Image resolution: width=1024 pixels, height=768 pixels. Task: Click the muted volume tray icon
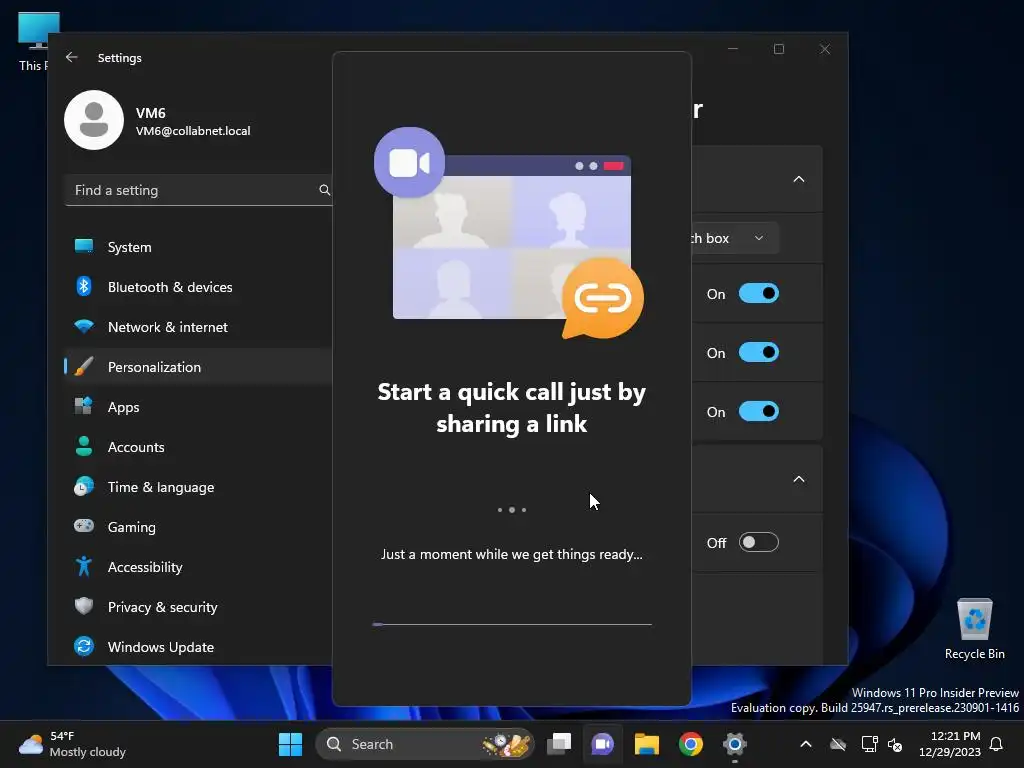(x=895, y=744)
